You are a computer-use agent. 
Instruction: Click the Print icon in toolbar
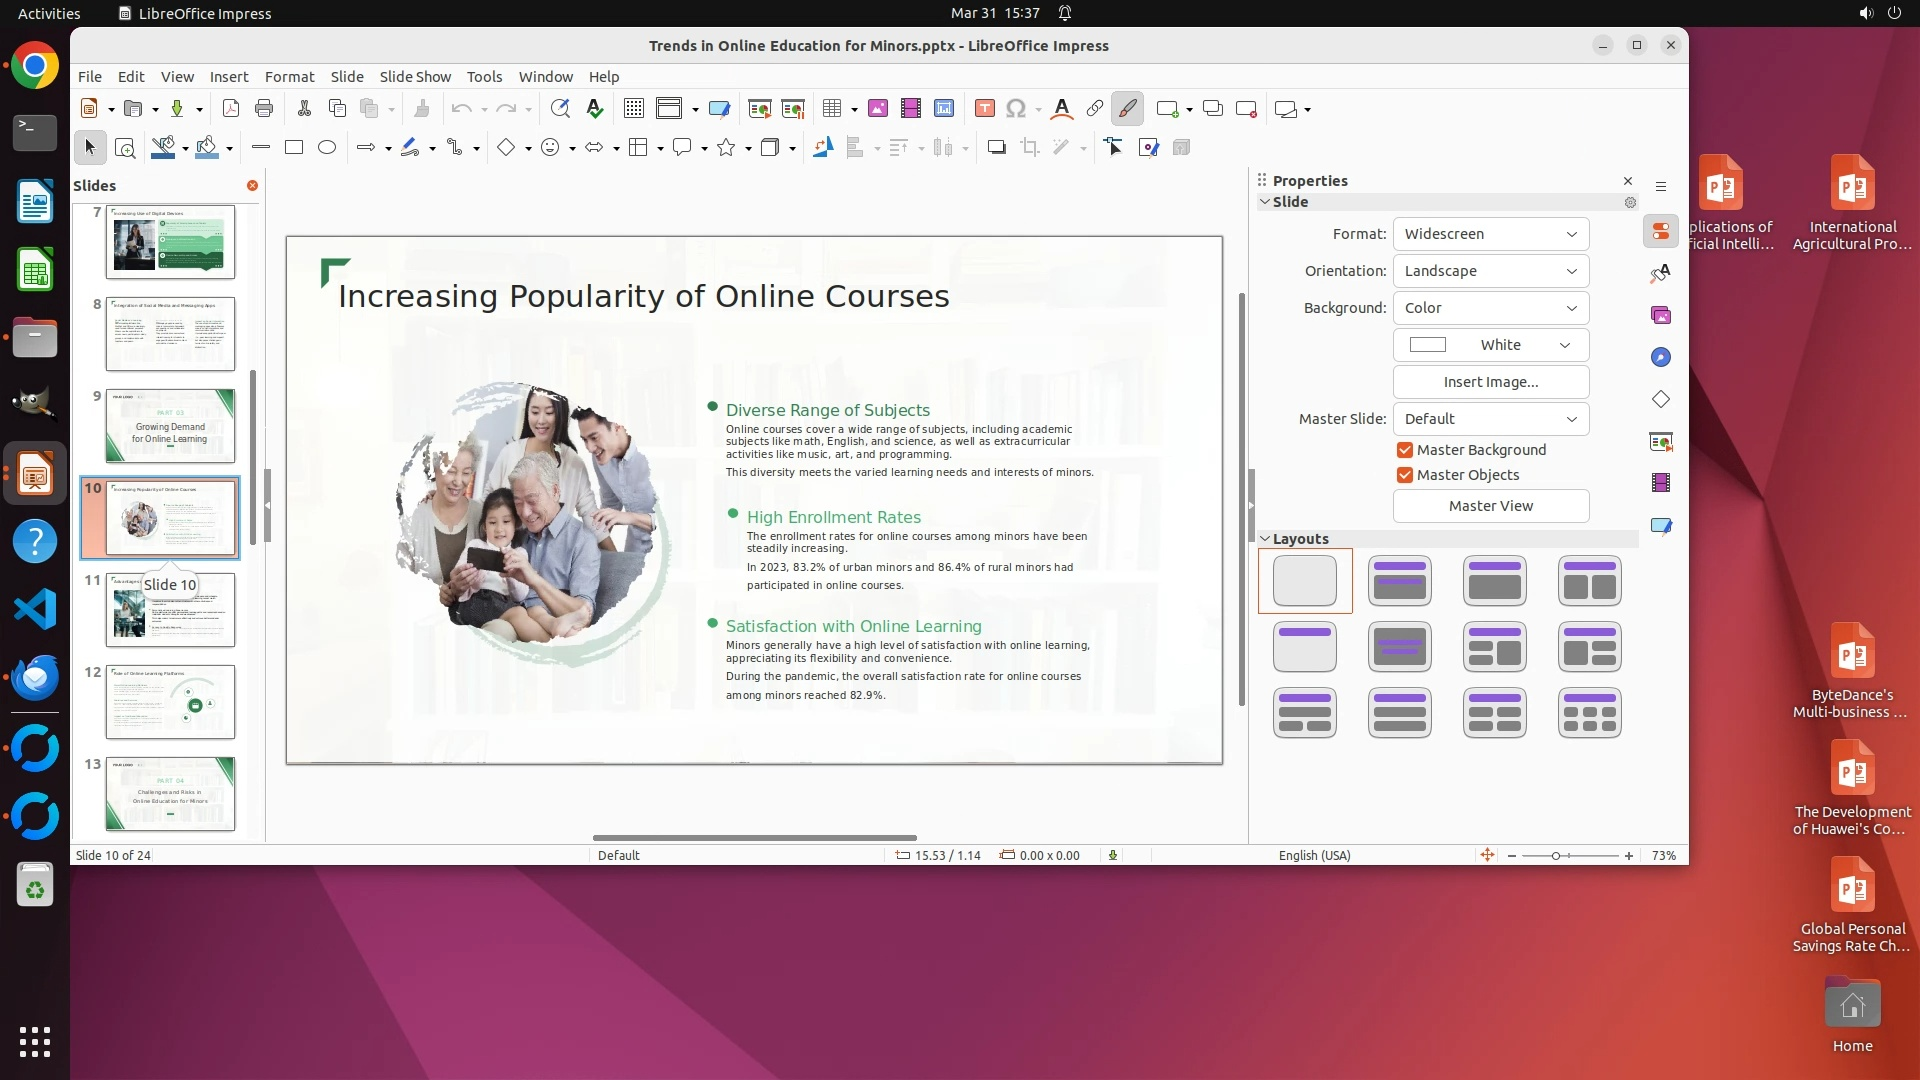[x=264, y=109]
